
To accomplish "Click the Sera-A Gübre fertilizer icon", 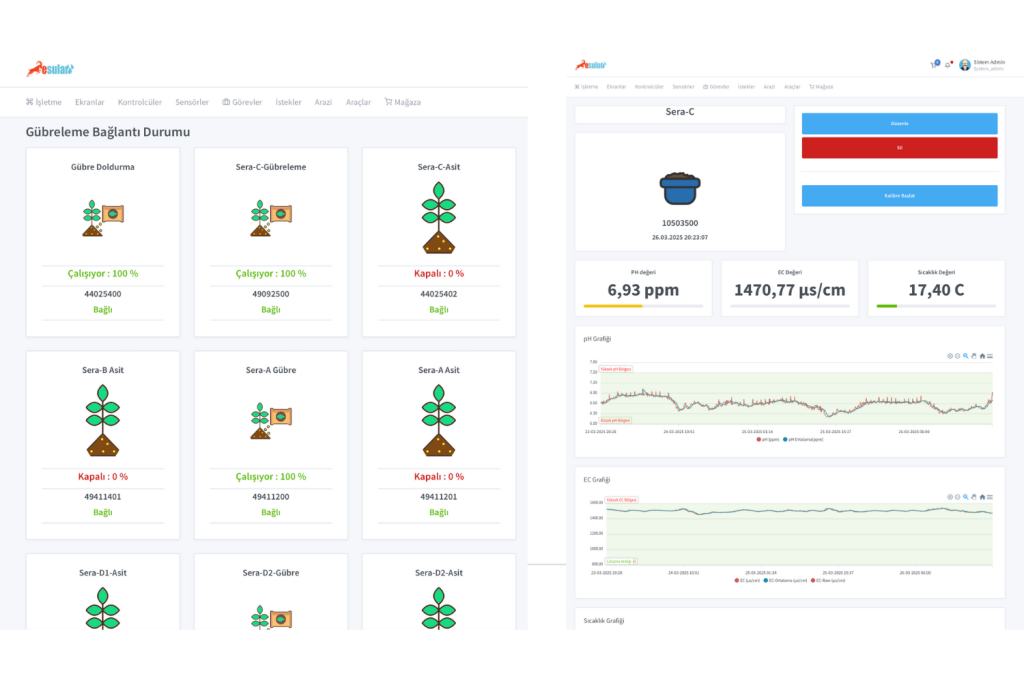I will pos(270,420).
